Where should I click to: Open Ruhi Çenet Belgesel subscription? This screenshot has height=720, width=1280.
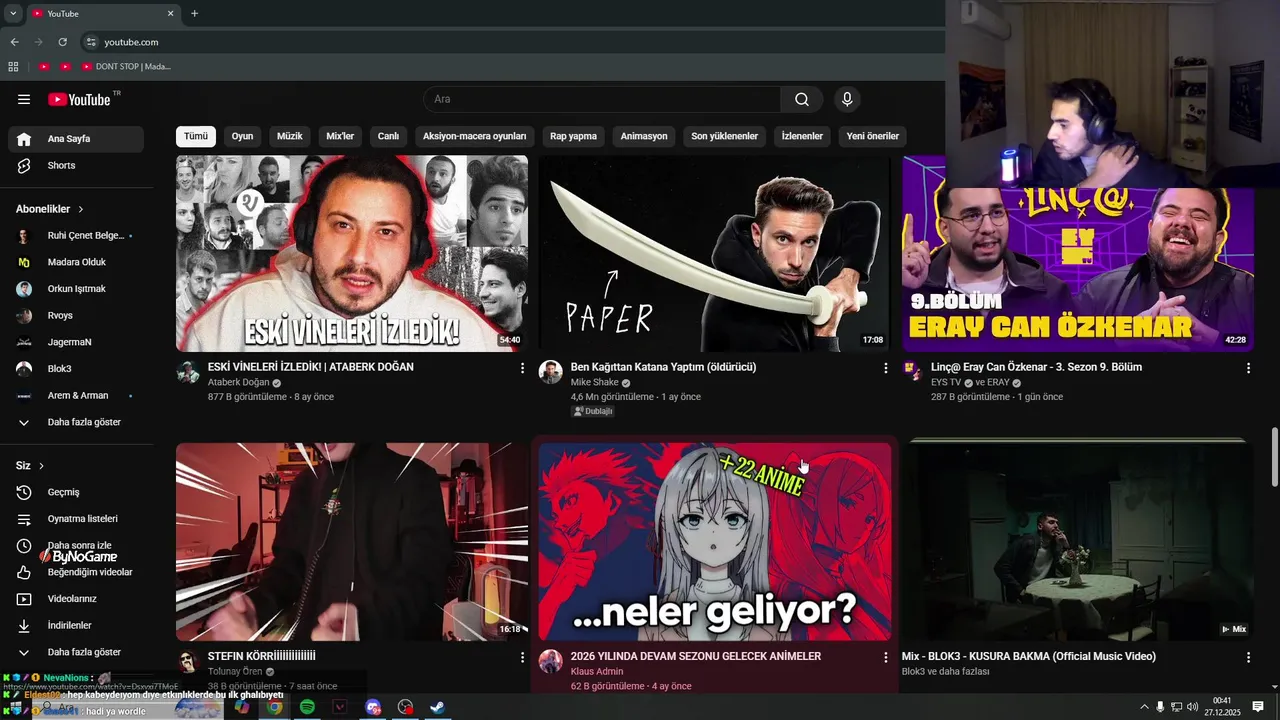[x=76, y=236]
